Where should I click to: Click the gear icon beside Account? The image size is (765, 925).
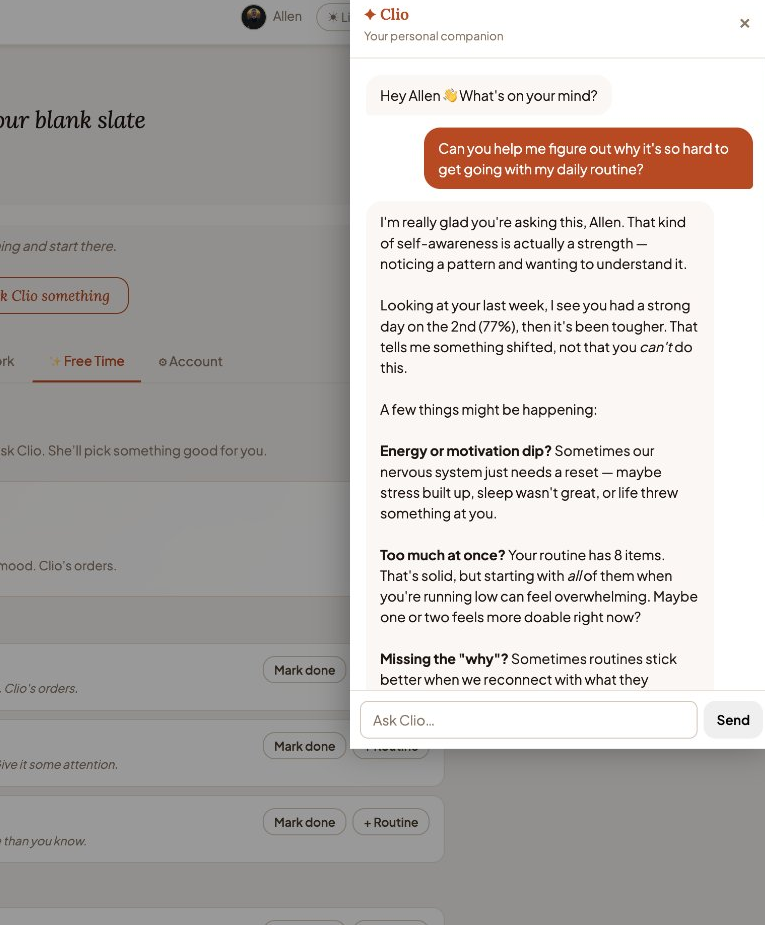163,362
